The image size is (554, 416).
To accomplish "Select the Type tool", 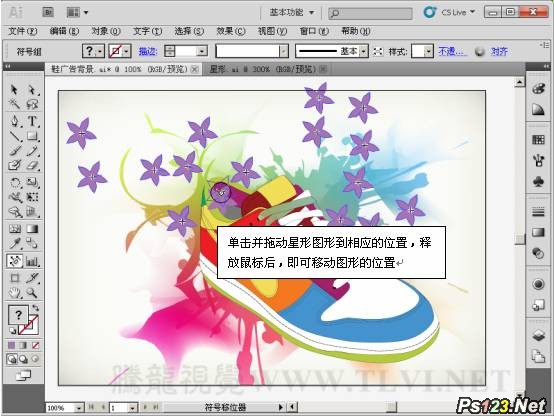I will (x=32, y=121).
